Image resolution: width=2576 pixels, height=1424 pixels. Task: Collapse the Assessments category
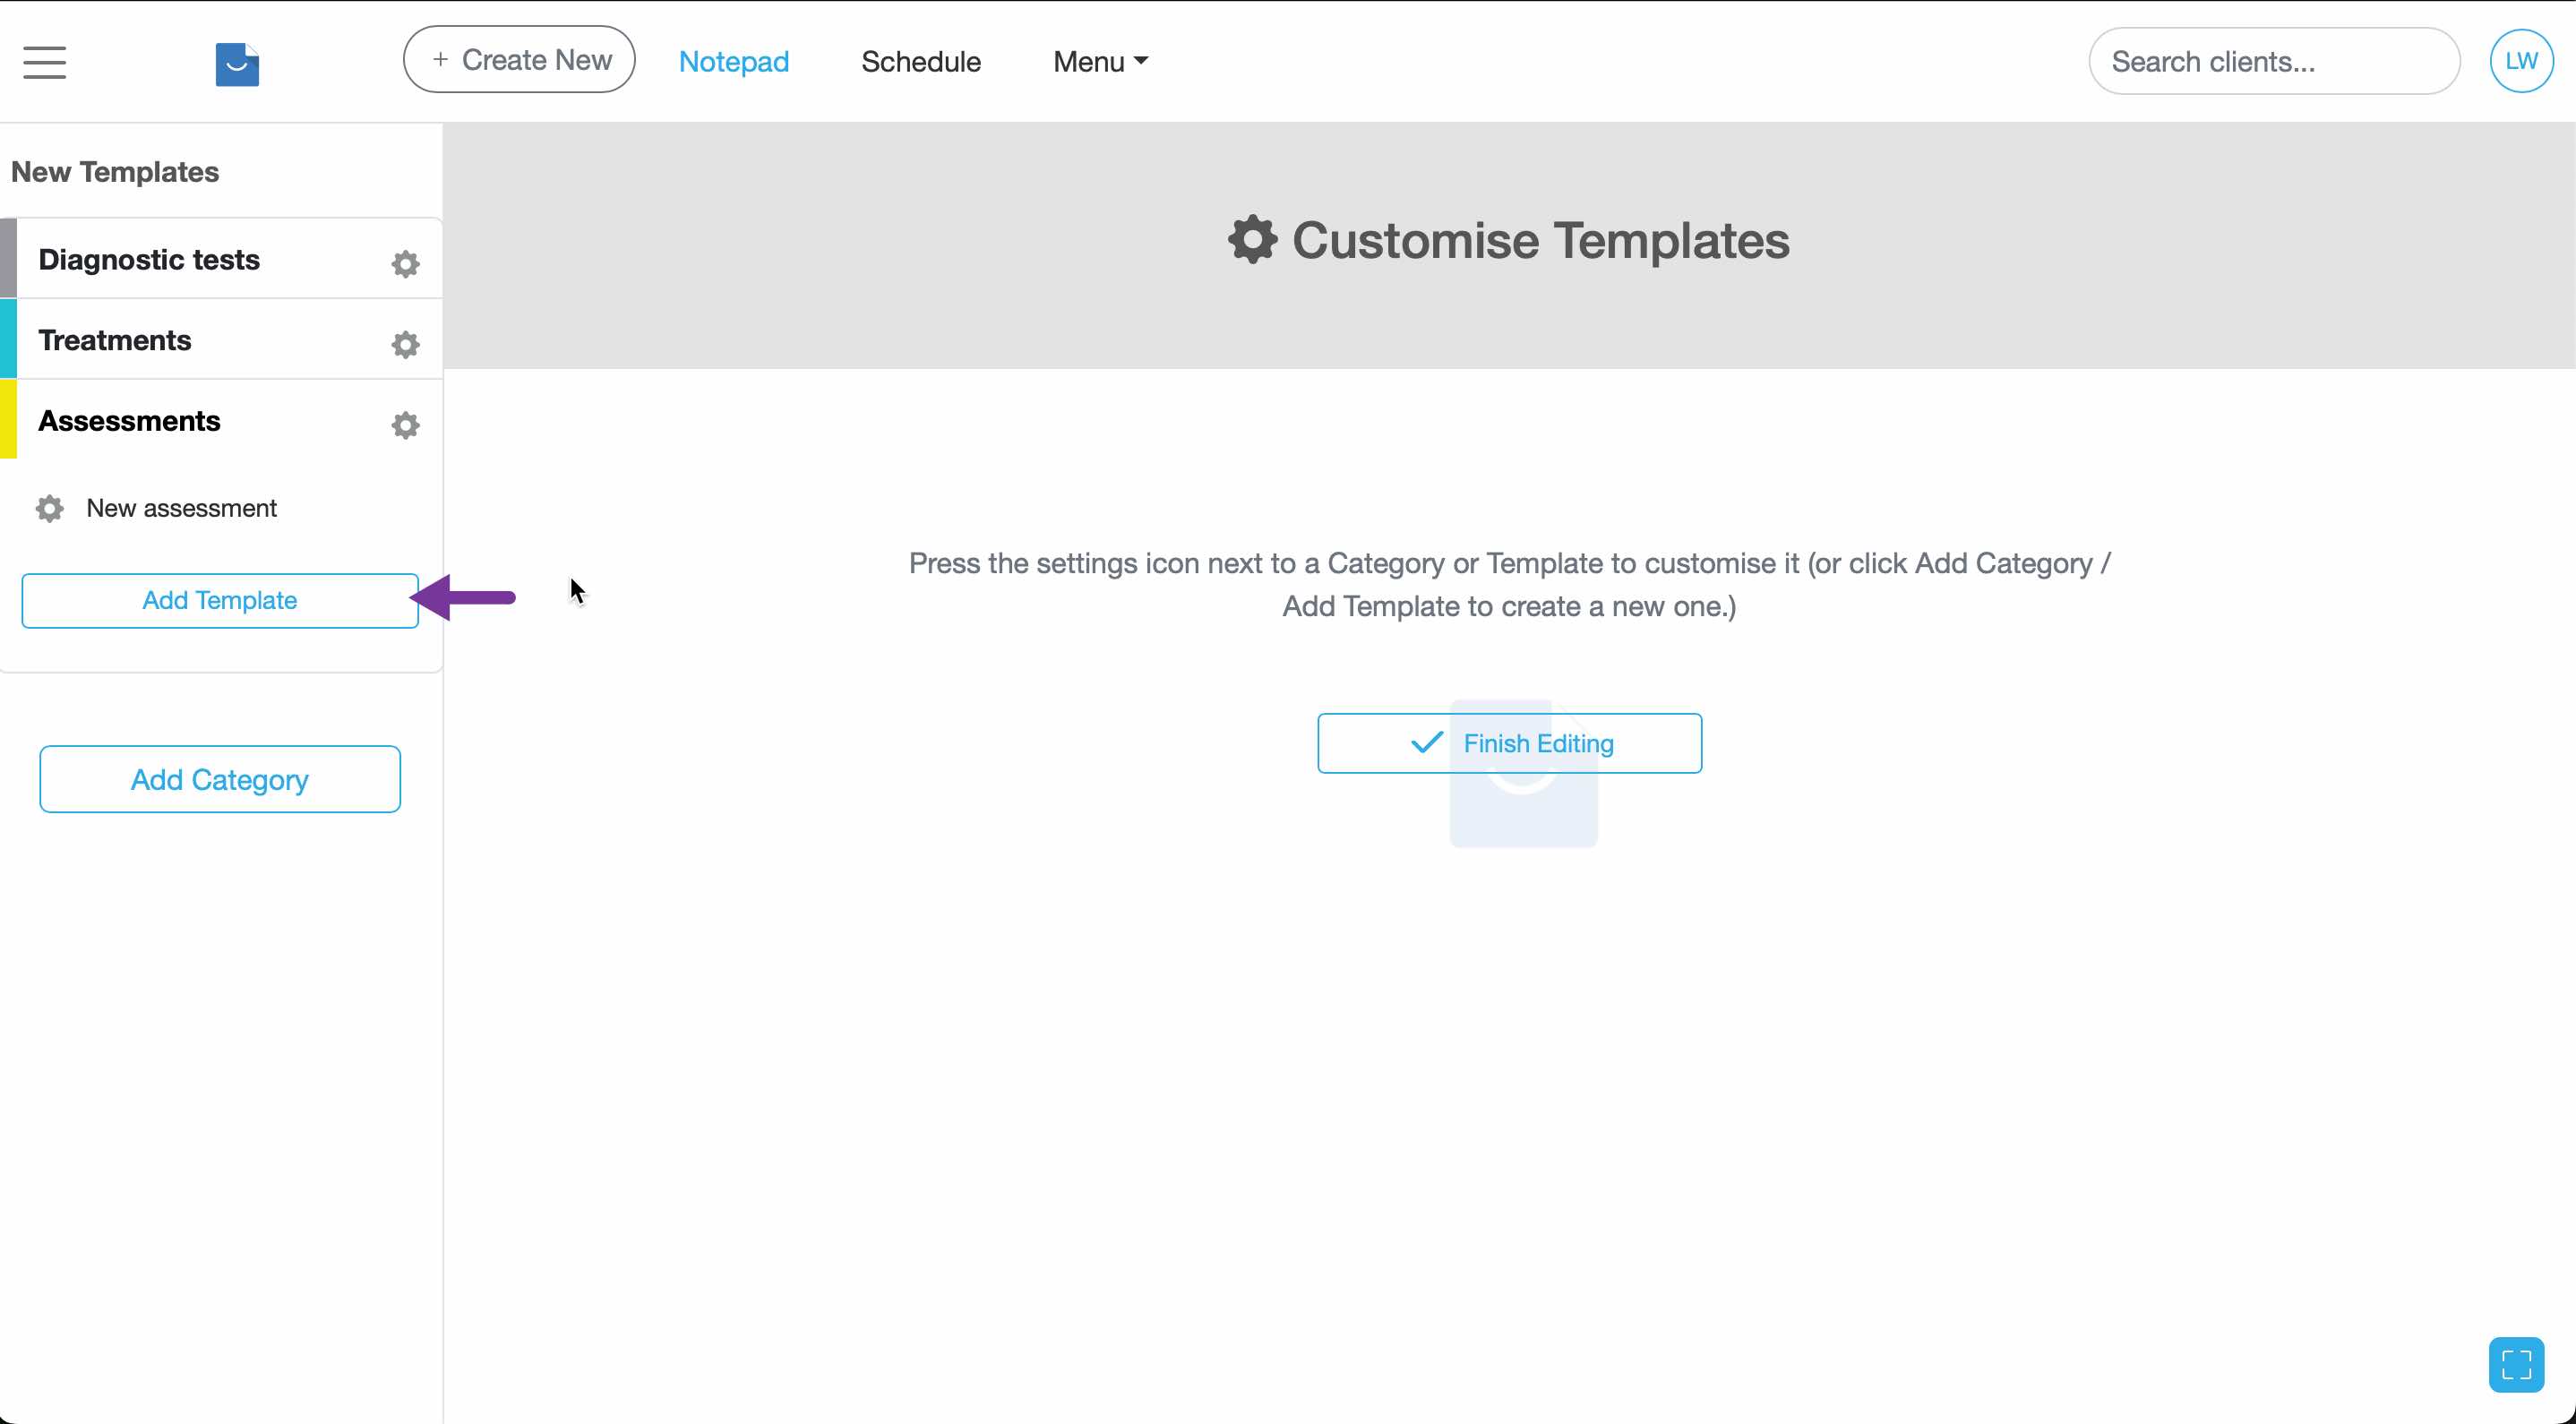(129, 421)
